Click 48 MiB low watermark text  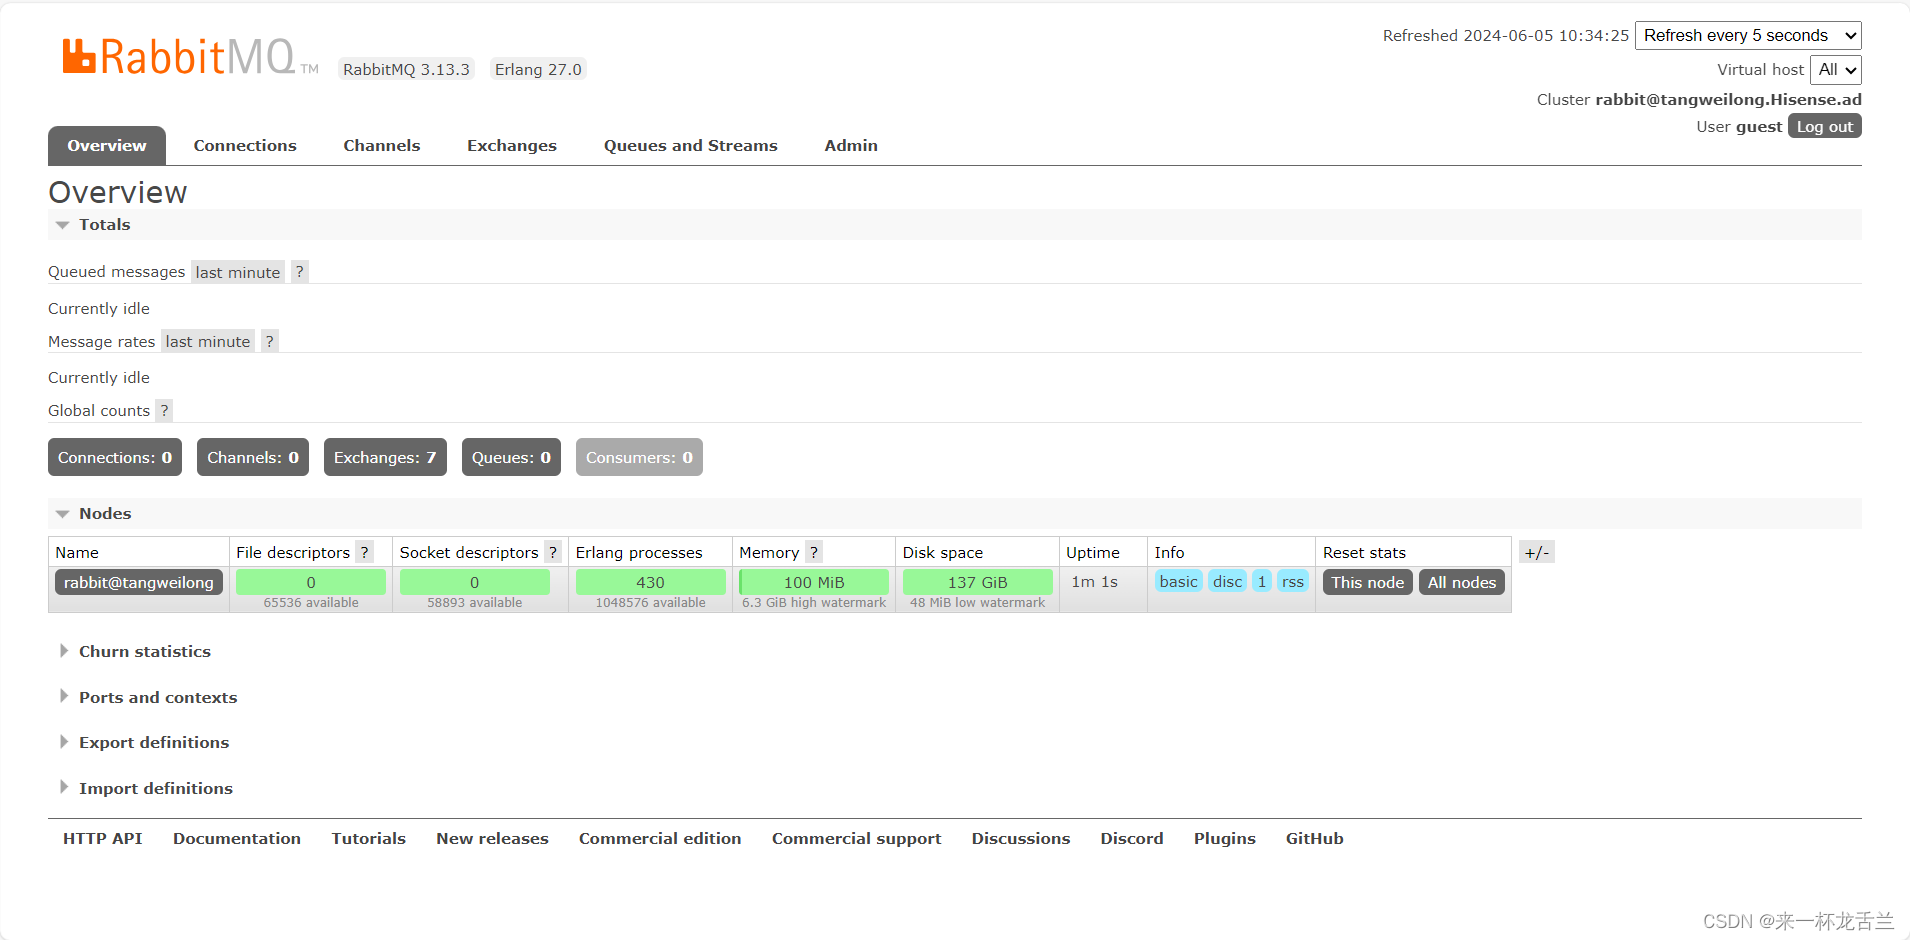coord(978,603)
